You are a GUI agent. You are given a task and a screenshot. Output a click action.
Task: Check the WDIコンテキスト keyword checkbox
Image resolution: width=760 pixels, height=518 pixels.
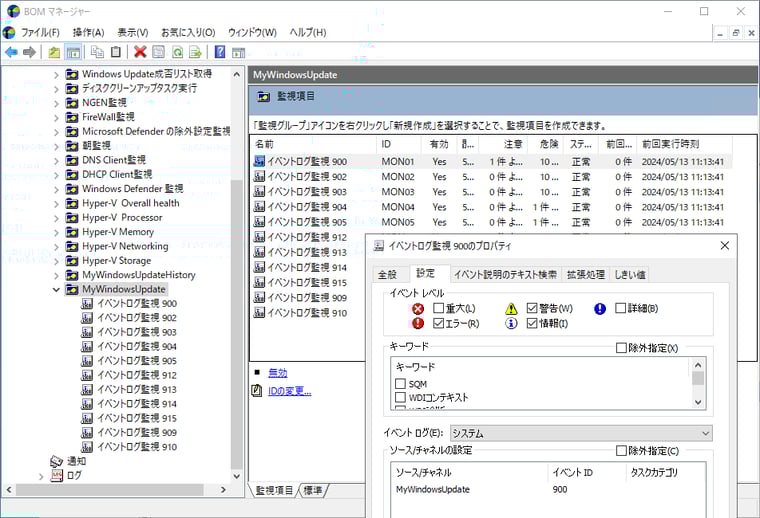(x=400, y=397)
